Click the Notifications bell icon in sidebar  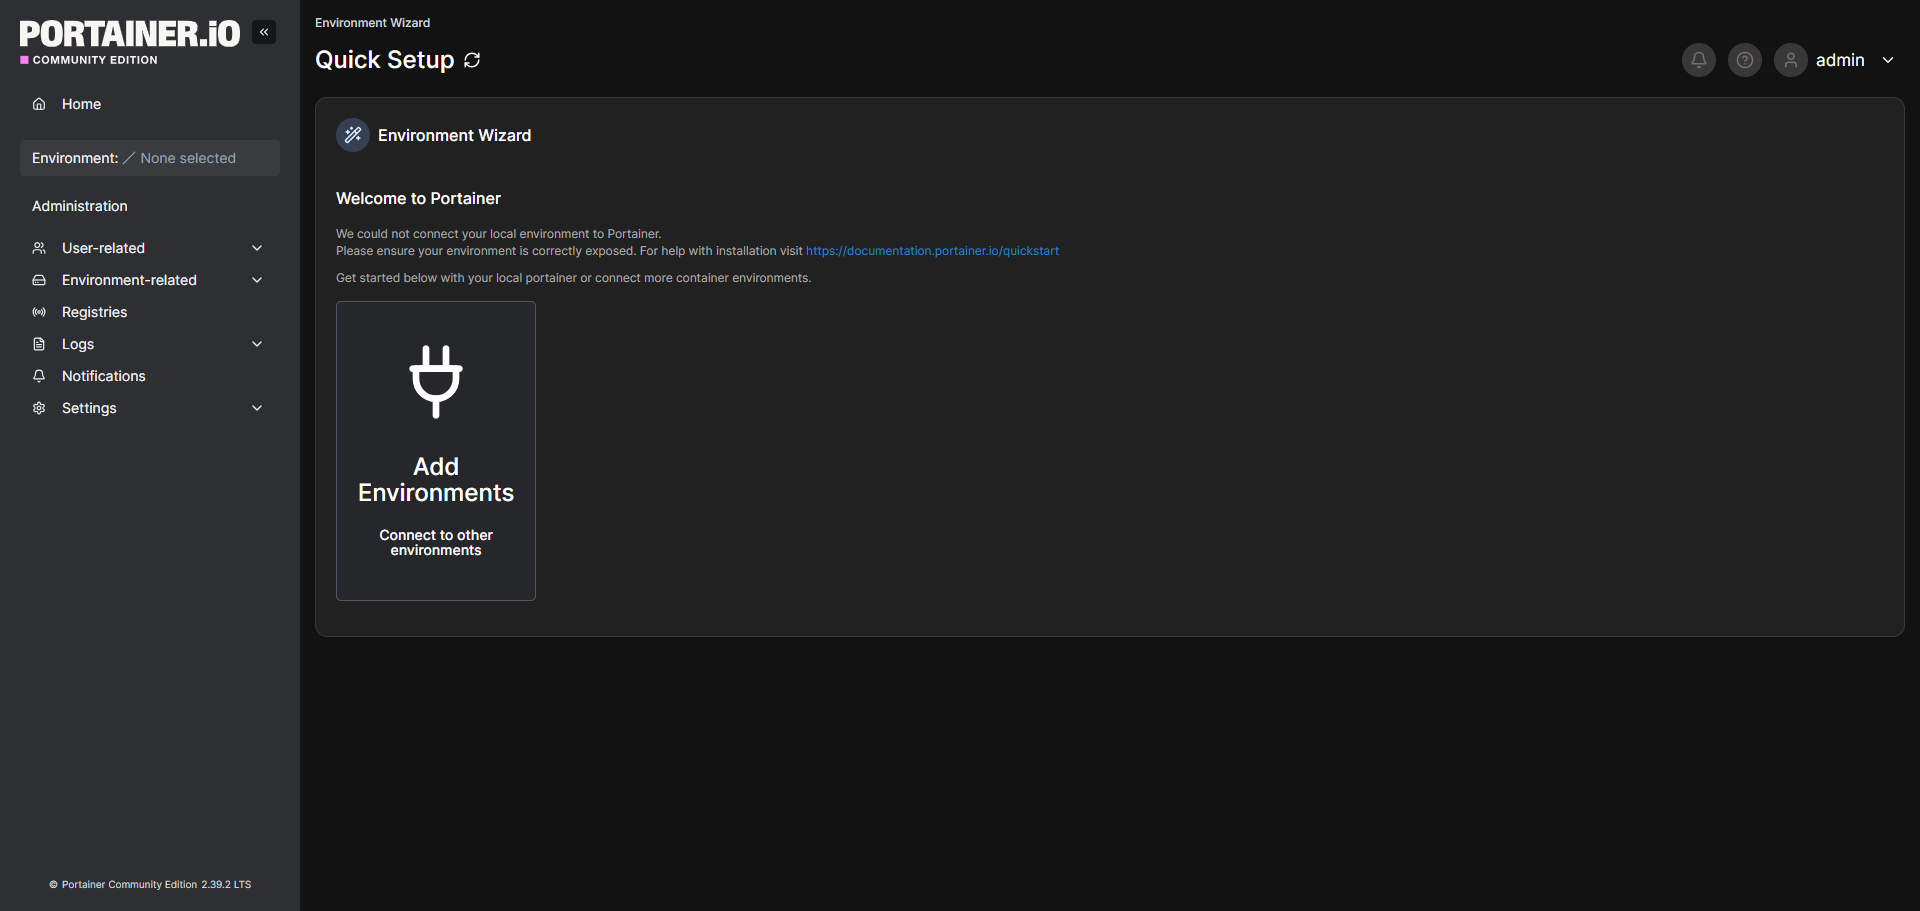39,376
